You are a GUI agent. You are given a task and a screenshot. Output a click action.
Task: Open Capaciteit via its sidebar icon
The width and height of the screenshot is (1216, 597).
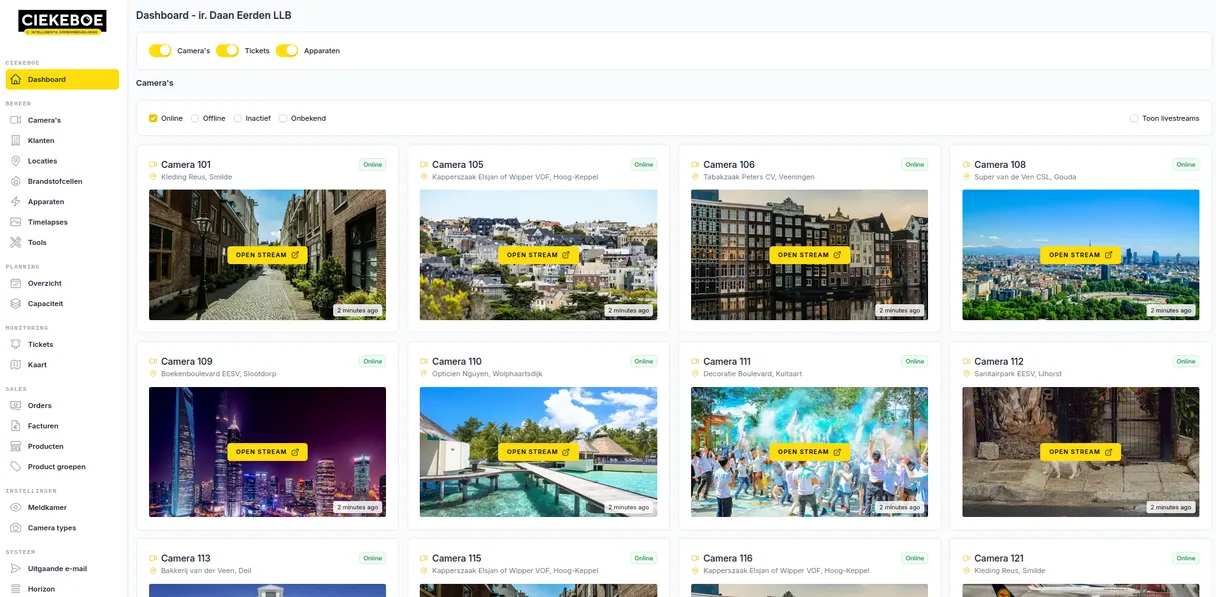click(16, 304)
